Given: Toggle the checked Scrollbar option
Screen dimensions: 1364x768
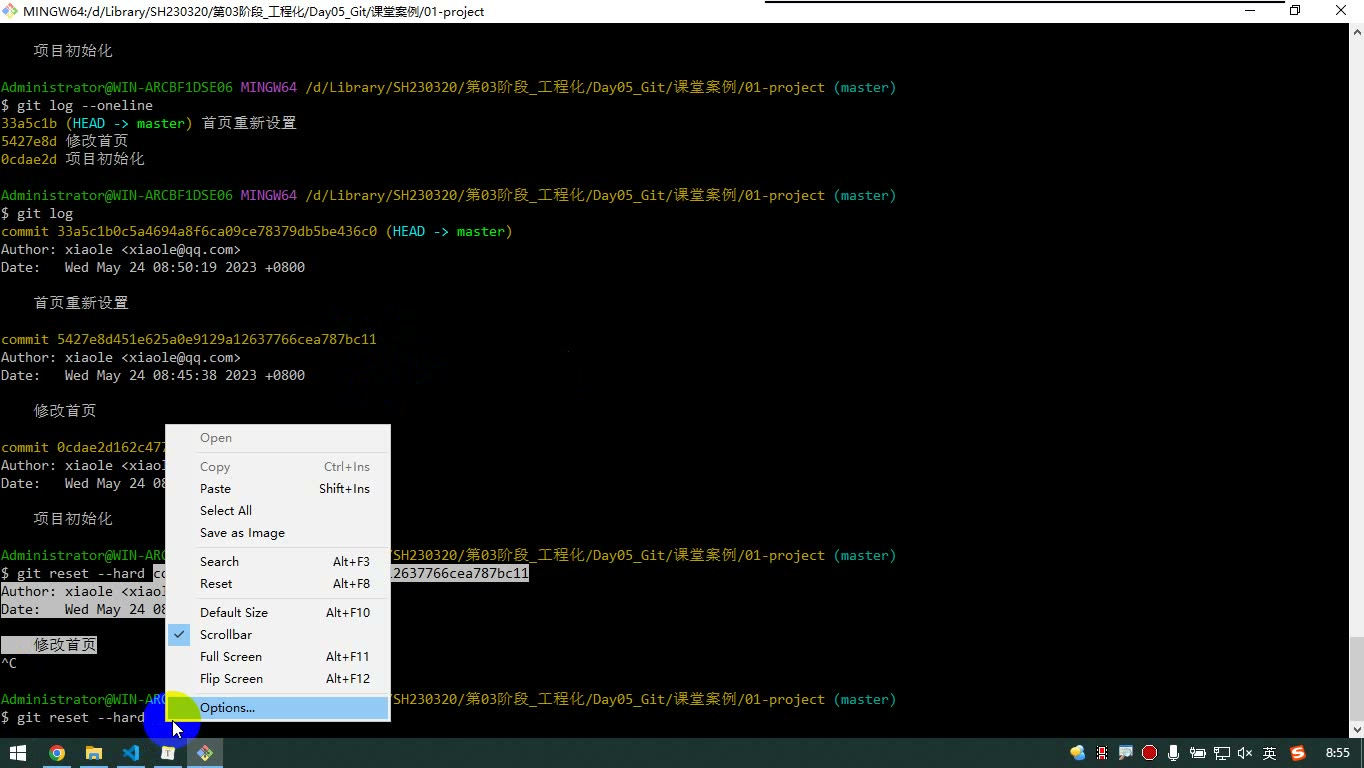Looking at the screenshot, I should coord(277,635).
